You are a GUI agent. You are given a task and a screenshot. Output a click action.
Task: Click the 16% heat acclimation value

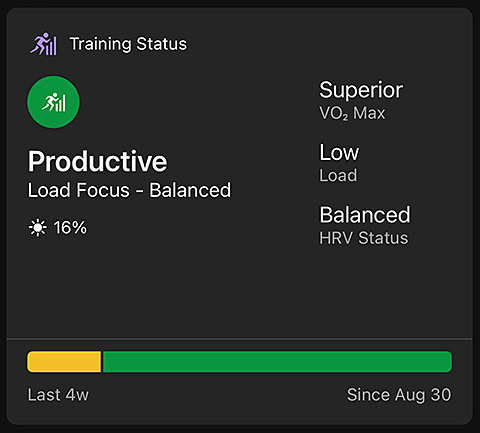point(70,228)
